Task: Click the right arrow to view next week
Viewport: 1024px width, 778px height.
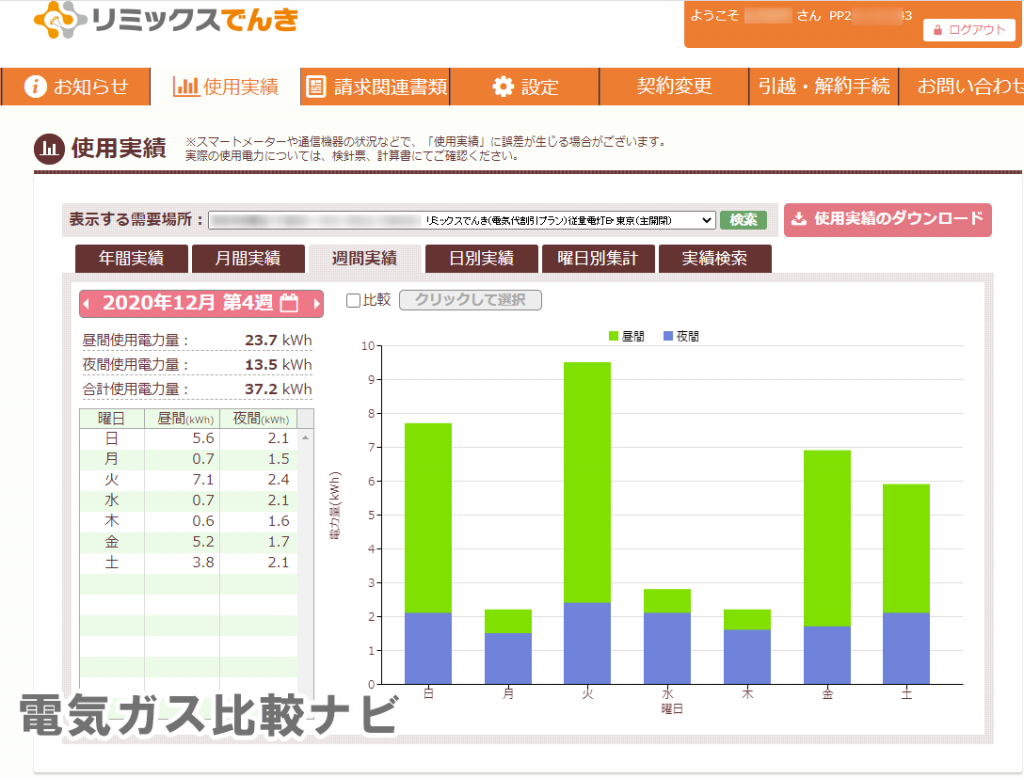Action: [x=314, y=303]
